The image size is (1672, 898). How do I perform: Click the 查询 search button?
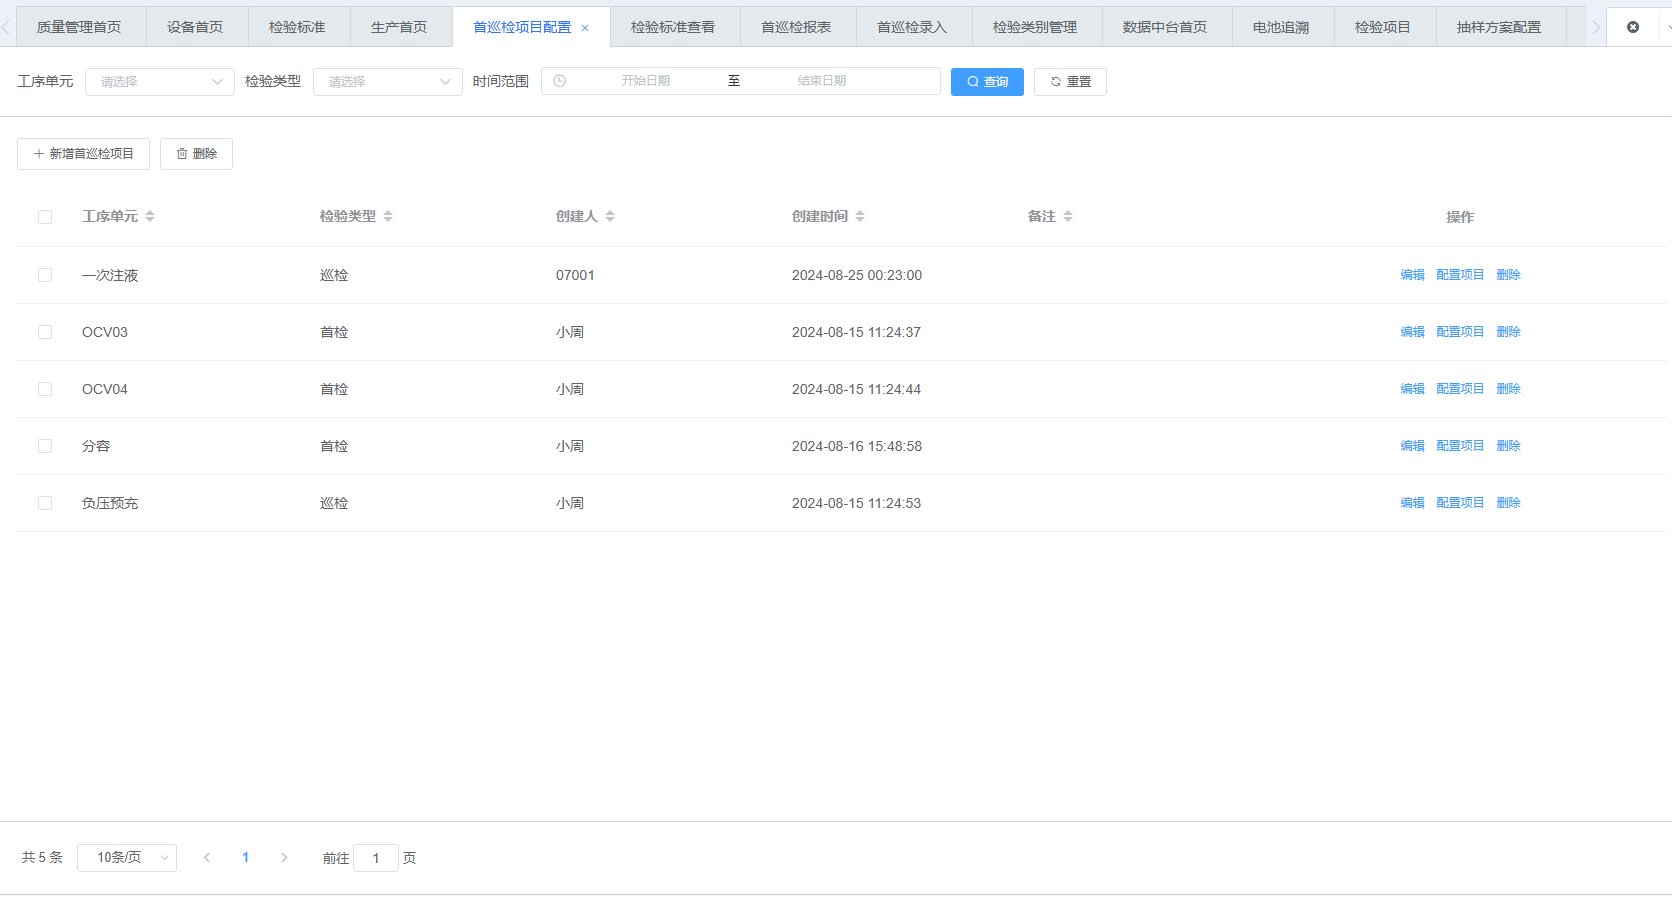point(987,82)
